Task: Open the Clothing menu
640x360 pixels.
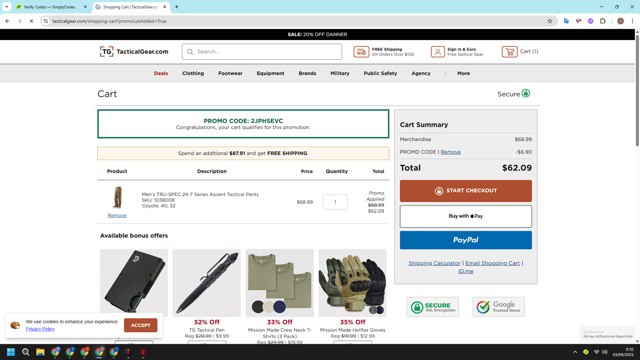Action: pyautogui.click(x=193, y=73)
